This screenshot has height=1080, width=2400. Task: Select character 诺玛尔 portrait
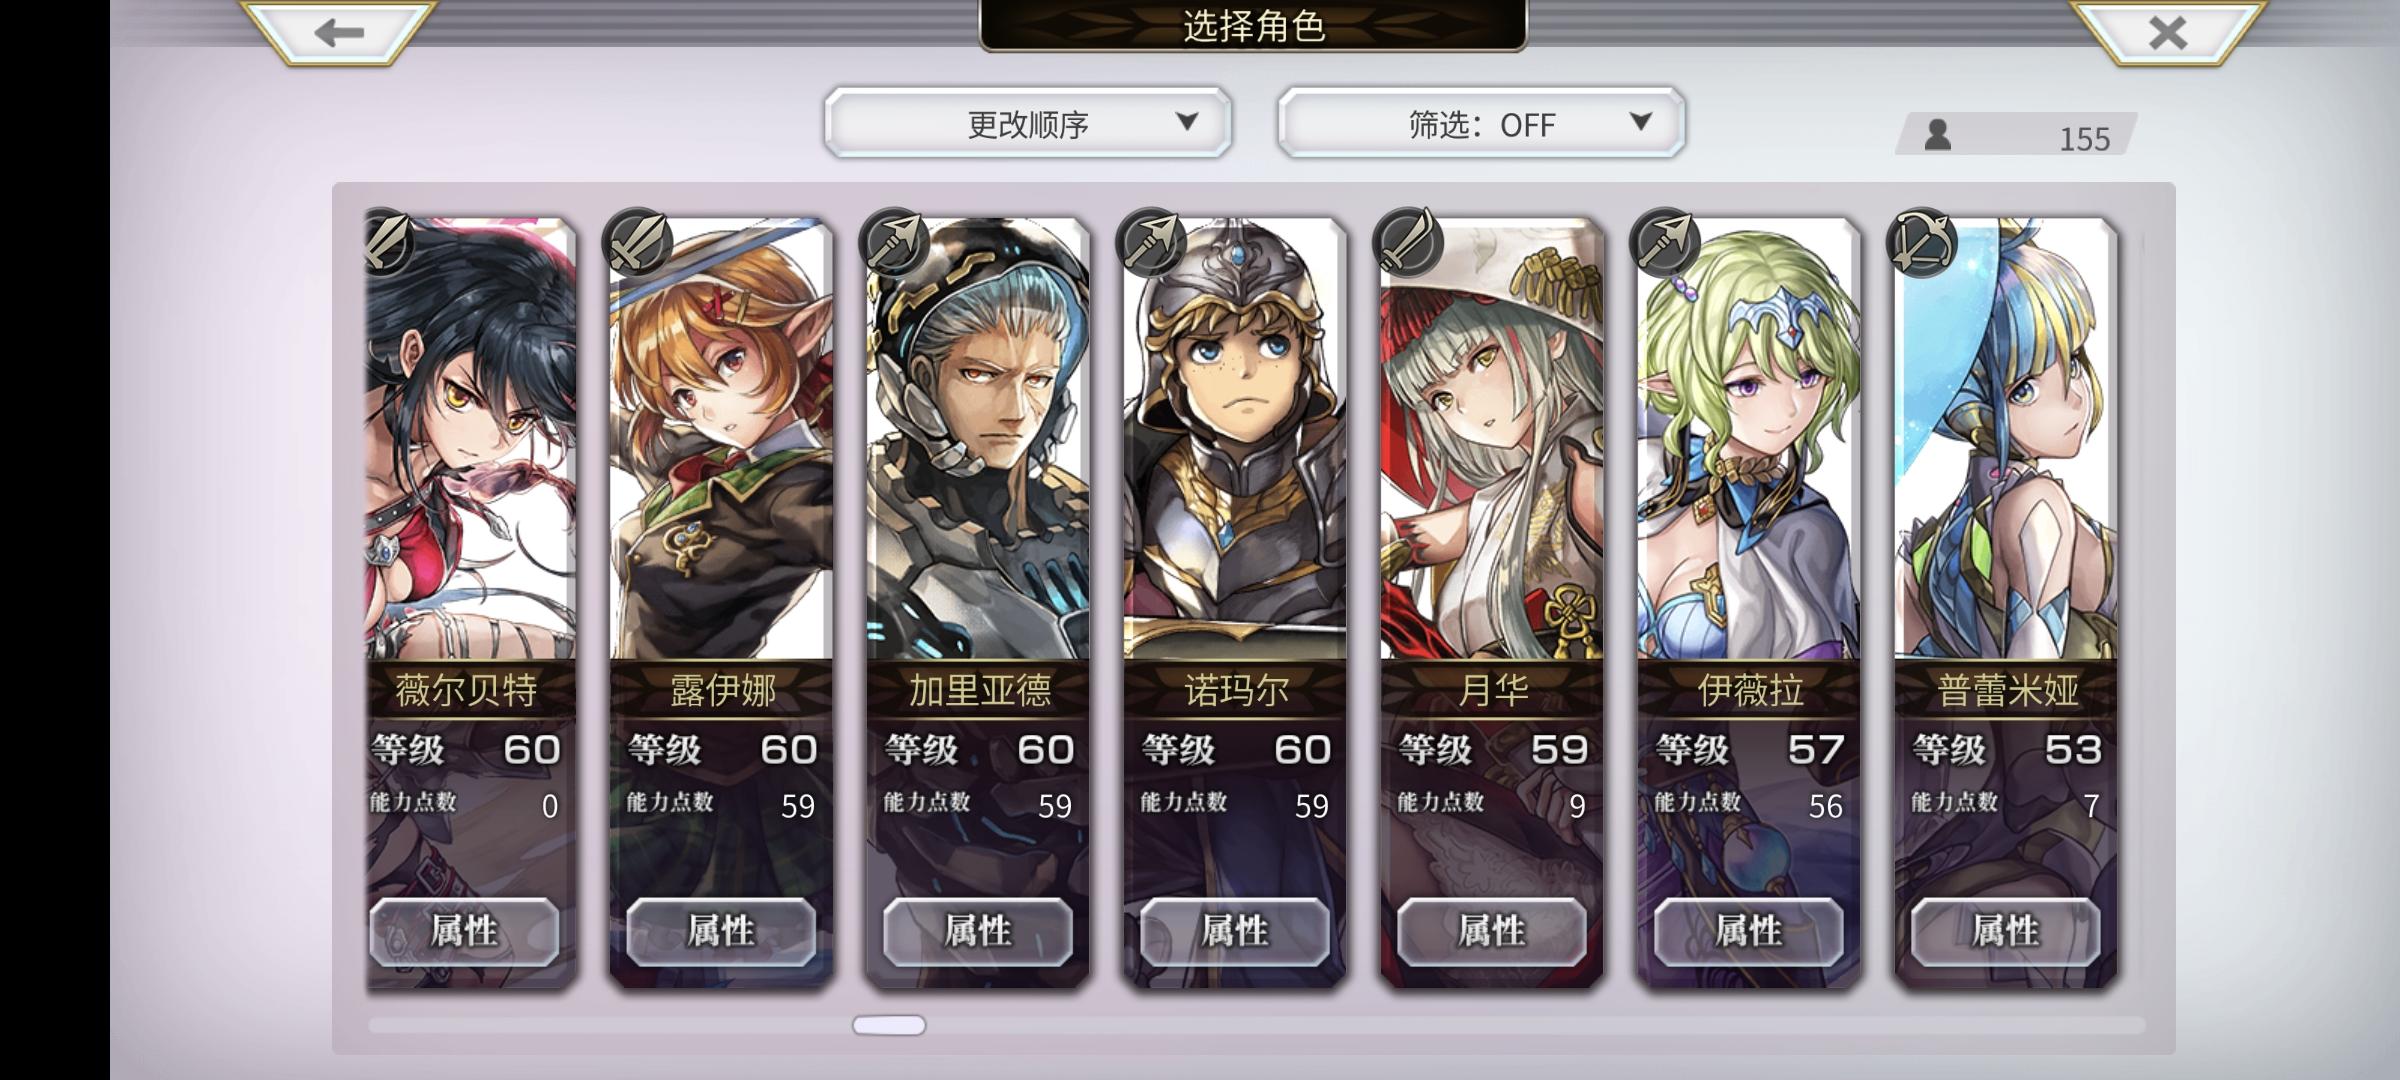[x=1234, y=440]
